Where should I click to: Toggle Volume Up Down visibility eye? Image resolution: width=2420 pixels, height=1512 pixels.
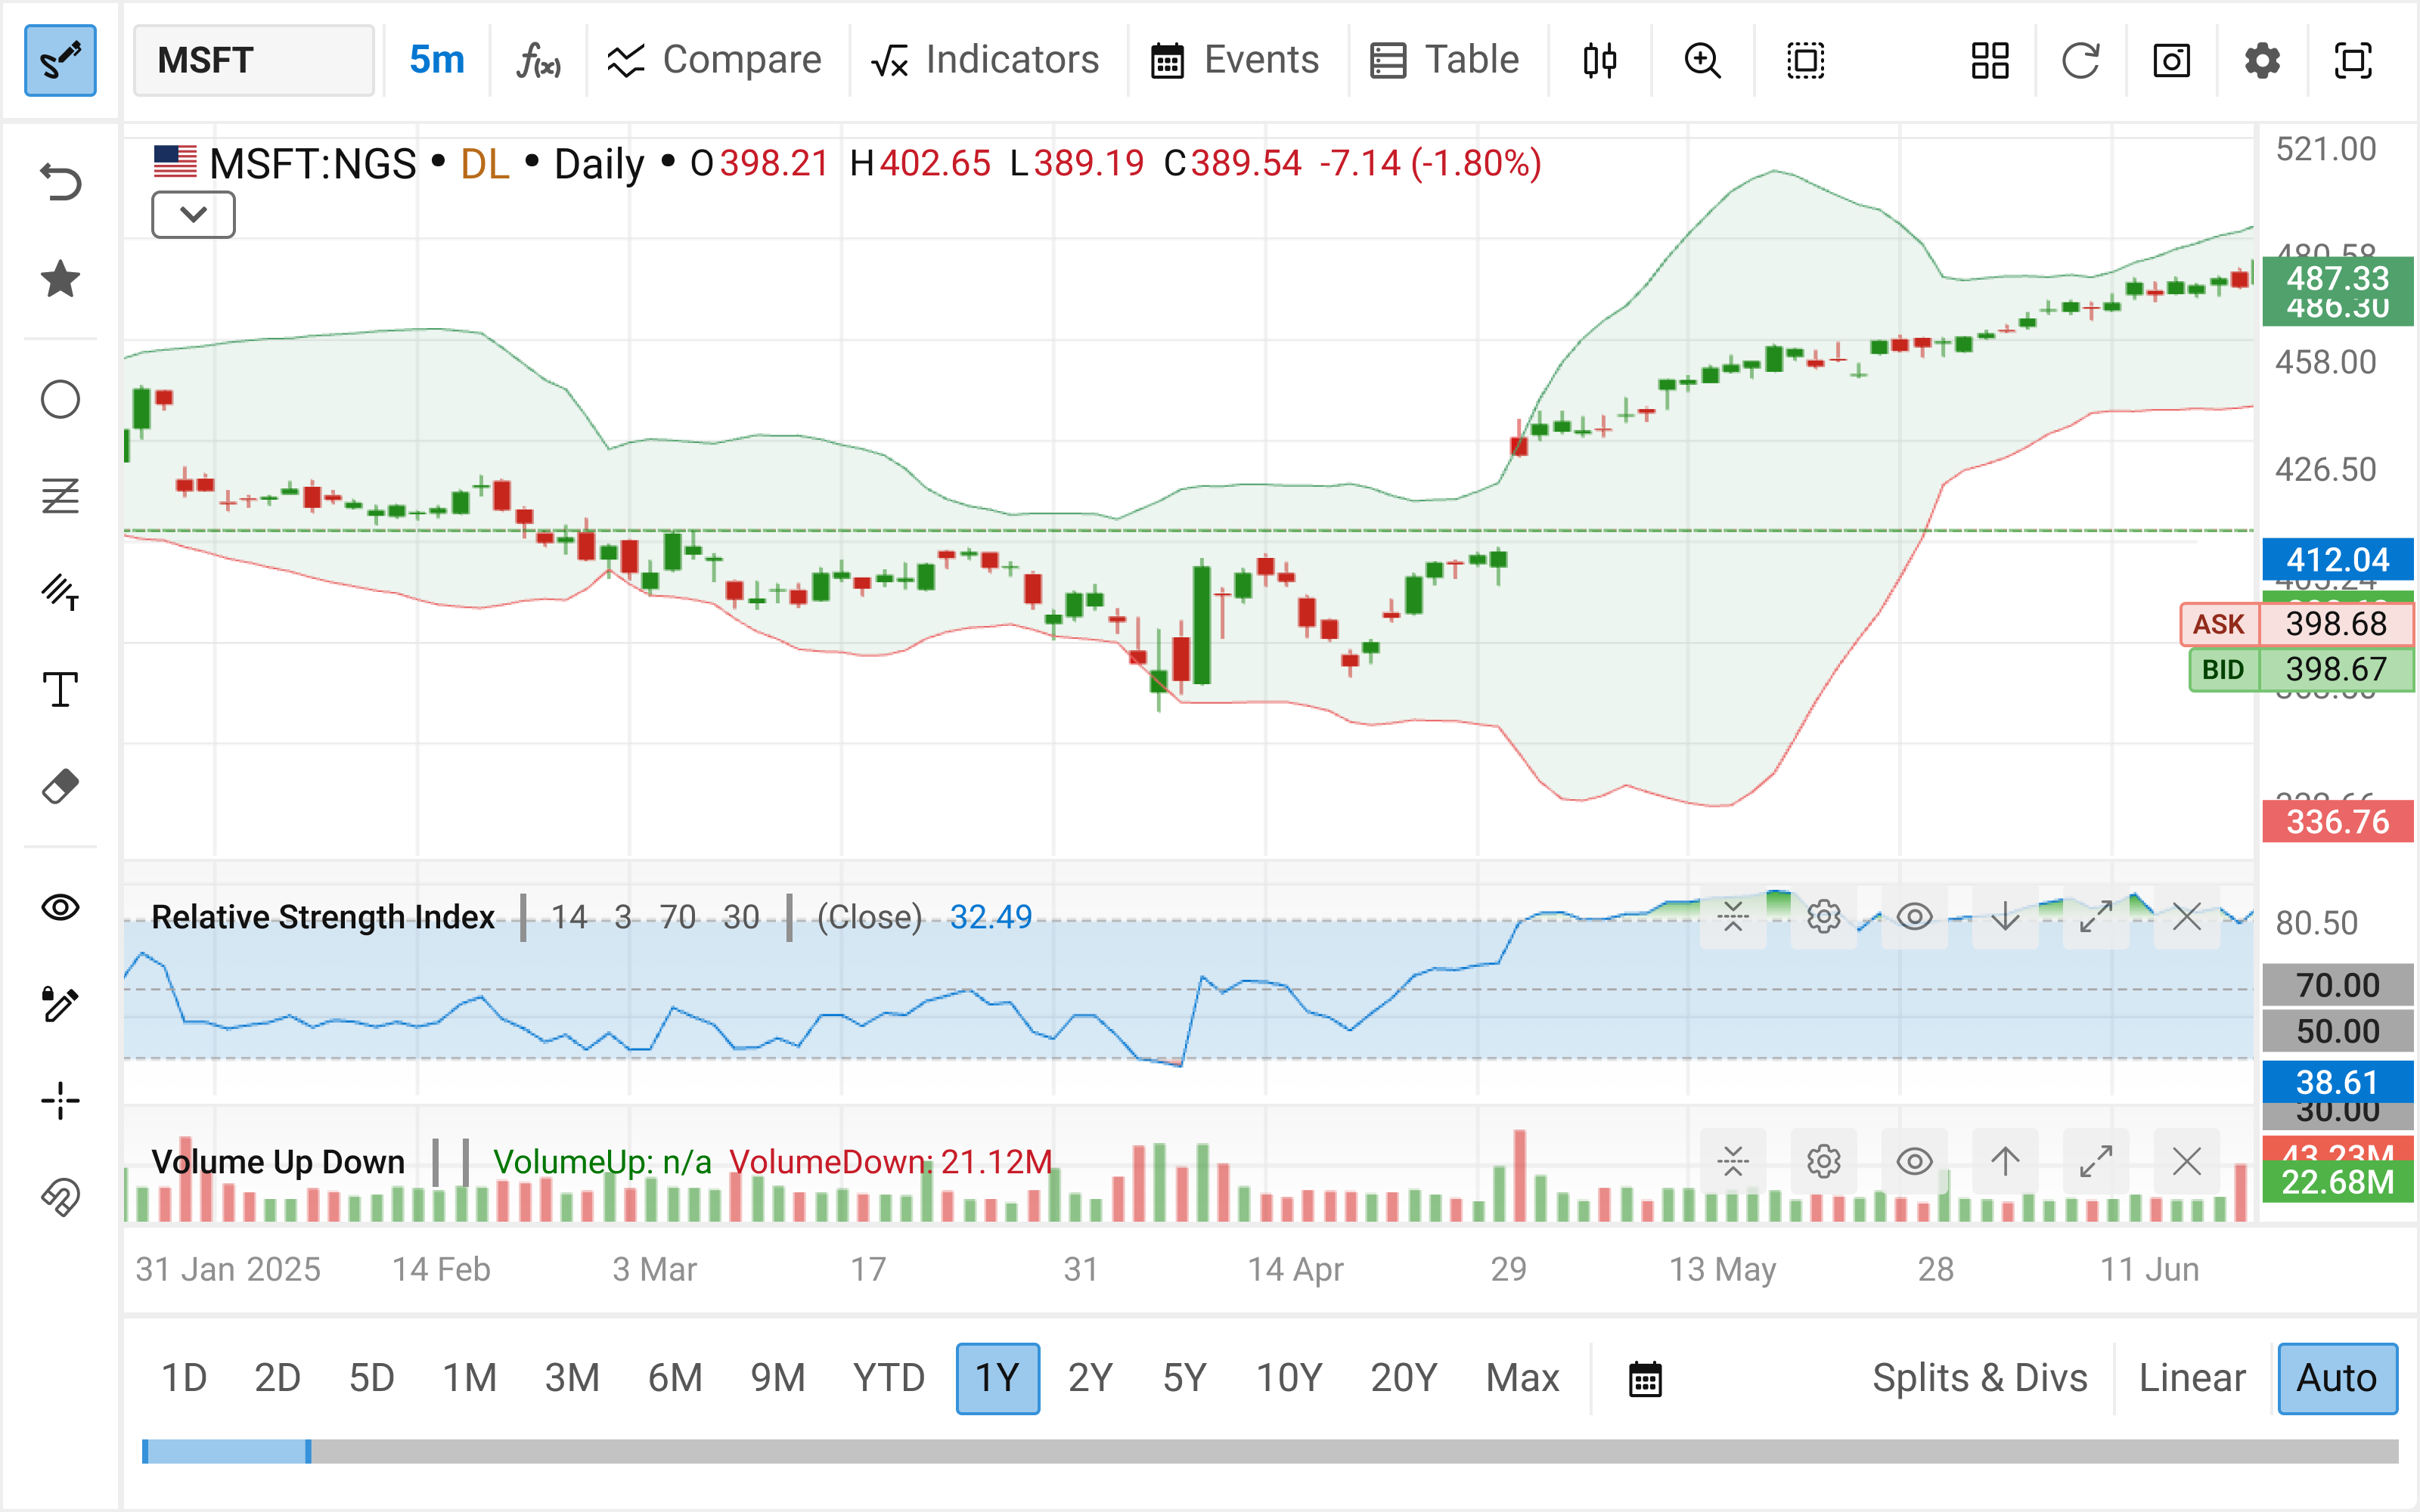click(1914, 1161)
